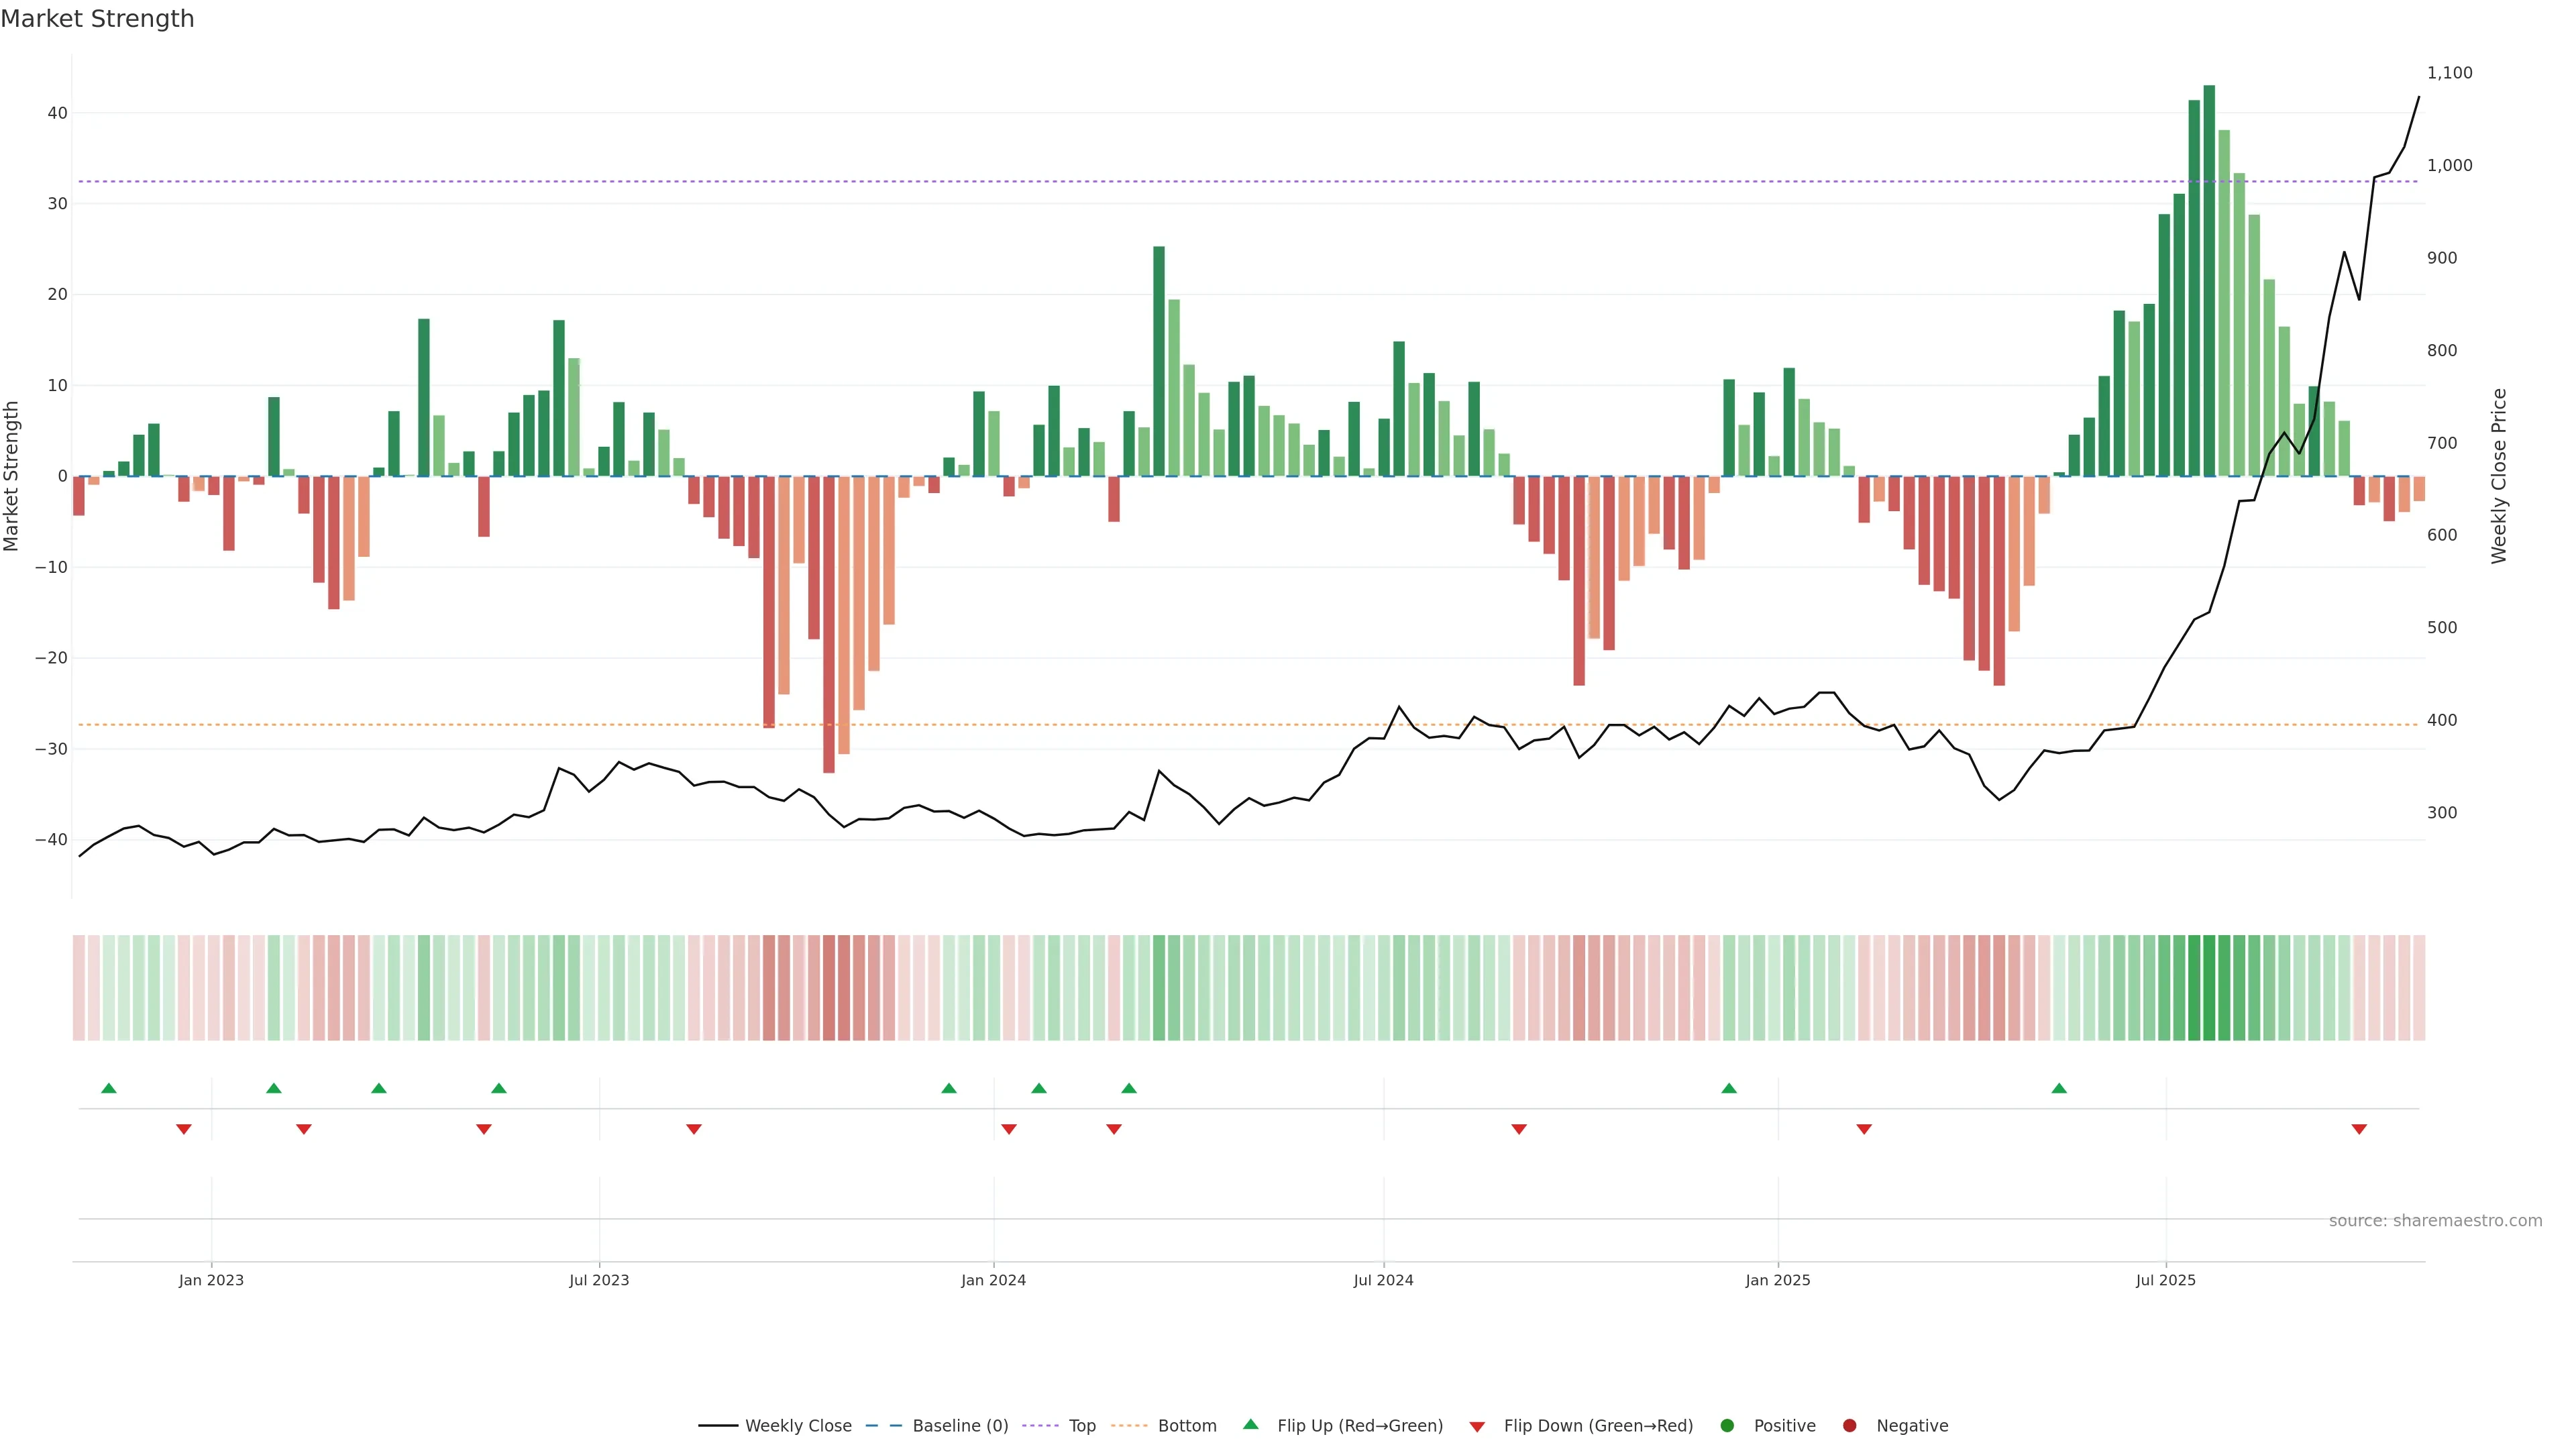Click the leftmost green flip-up triangle marker
The width and height of the screenshot is (2576, 1449).
pyautogui.click(x=109, y=1088)
